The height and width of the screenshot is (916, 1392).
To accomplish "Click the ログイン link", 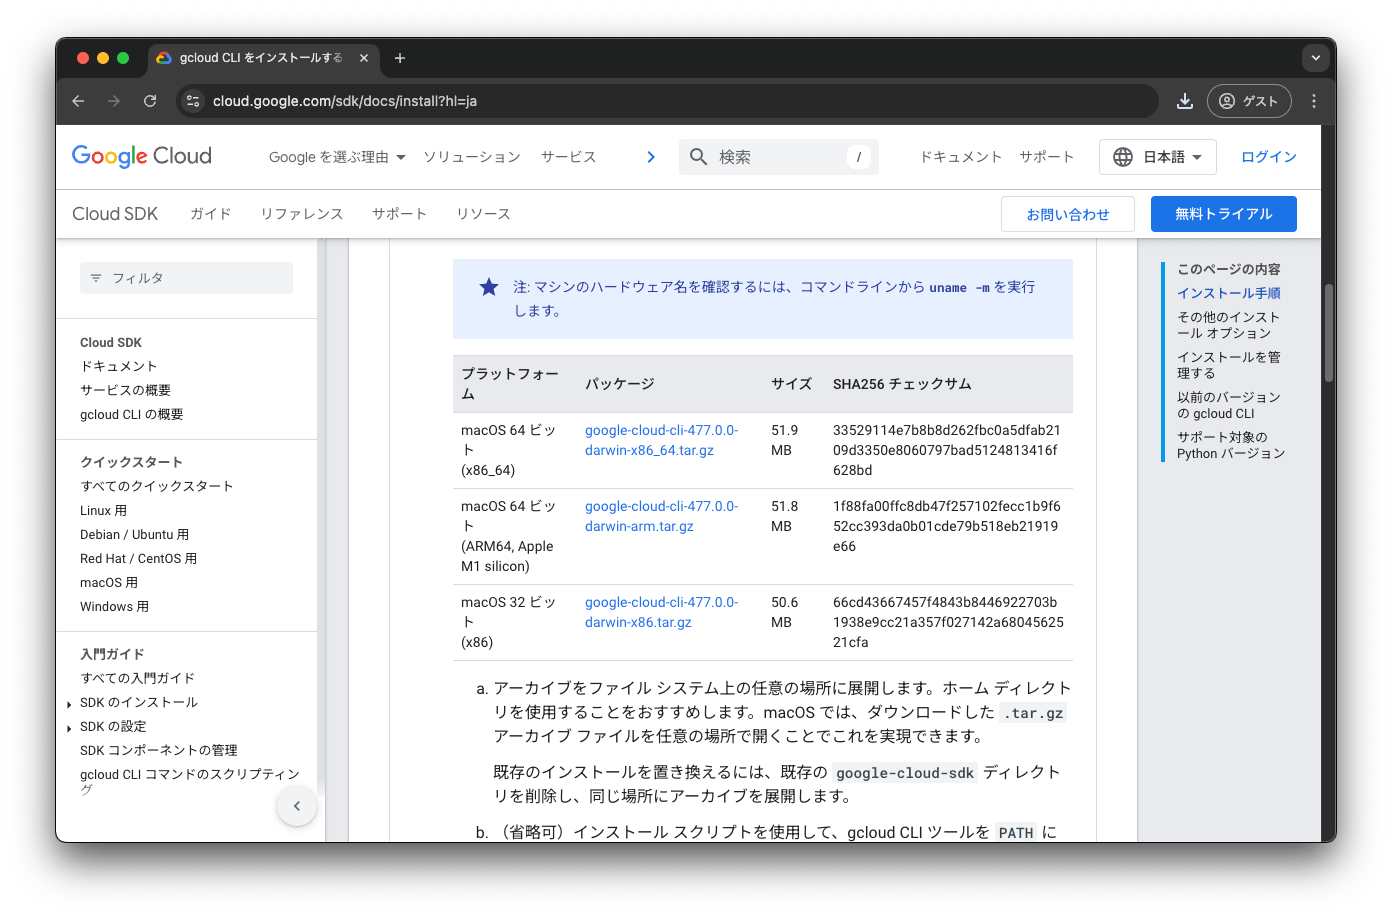I will coord(1269,157).
